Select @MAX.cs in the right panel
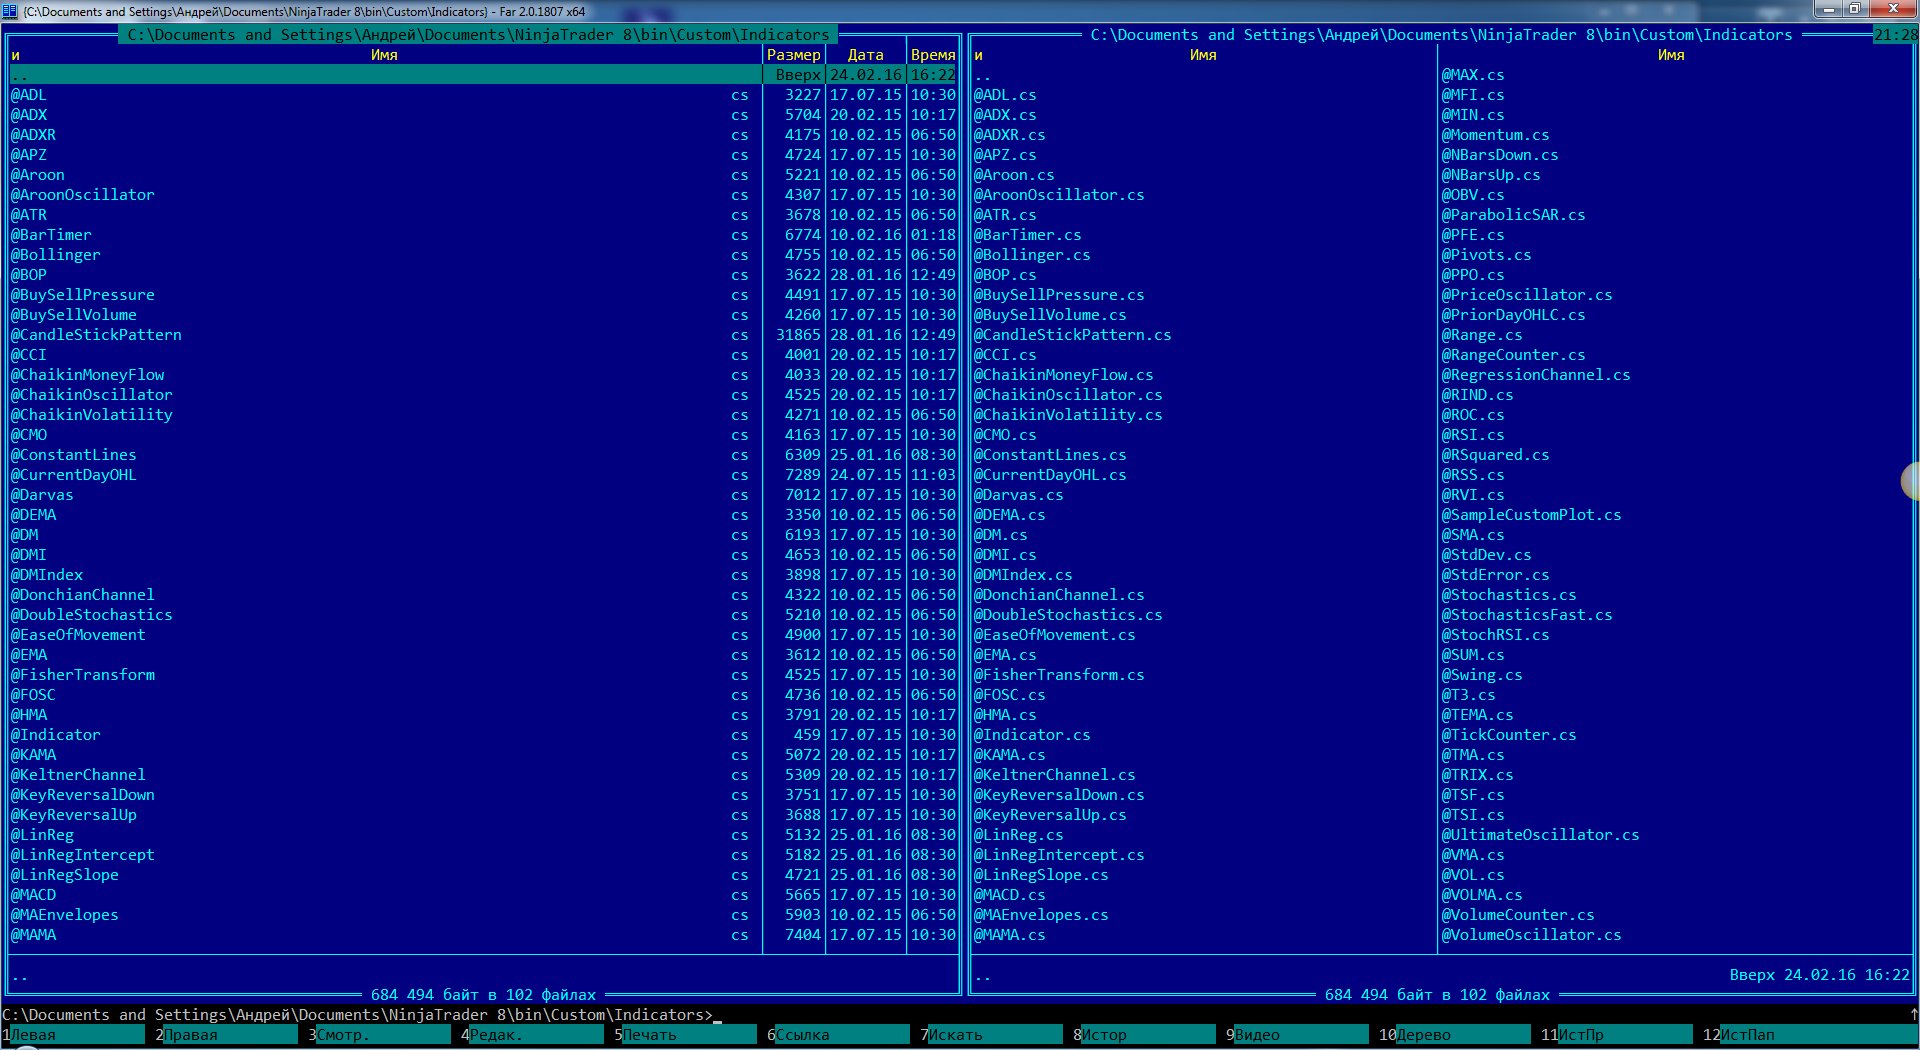Image resolution: width=1920 pixels, height=1050 pixels. tap(1473, 75)
